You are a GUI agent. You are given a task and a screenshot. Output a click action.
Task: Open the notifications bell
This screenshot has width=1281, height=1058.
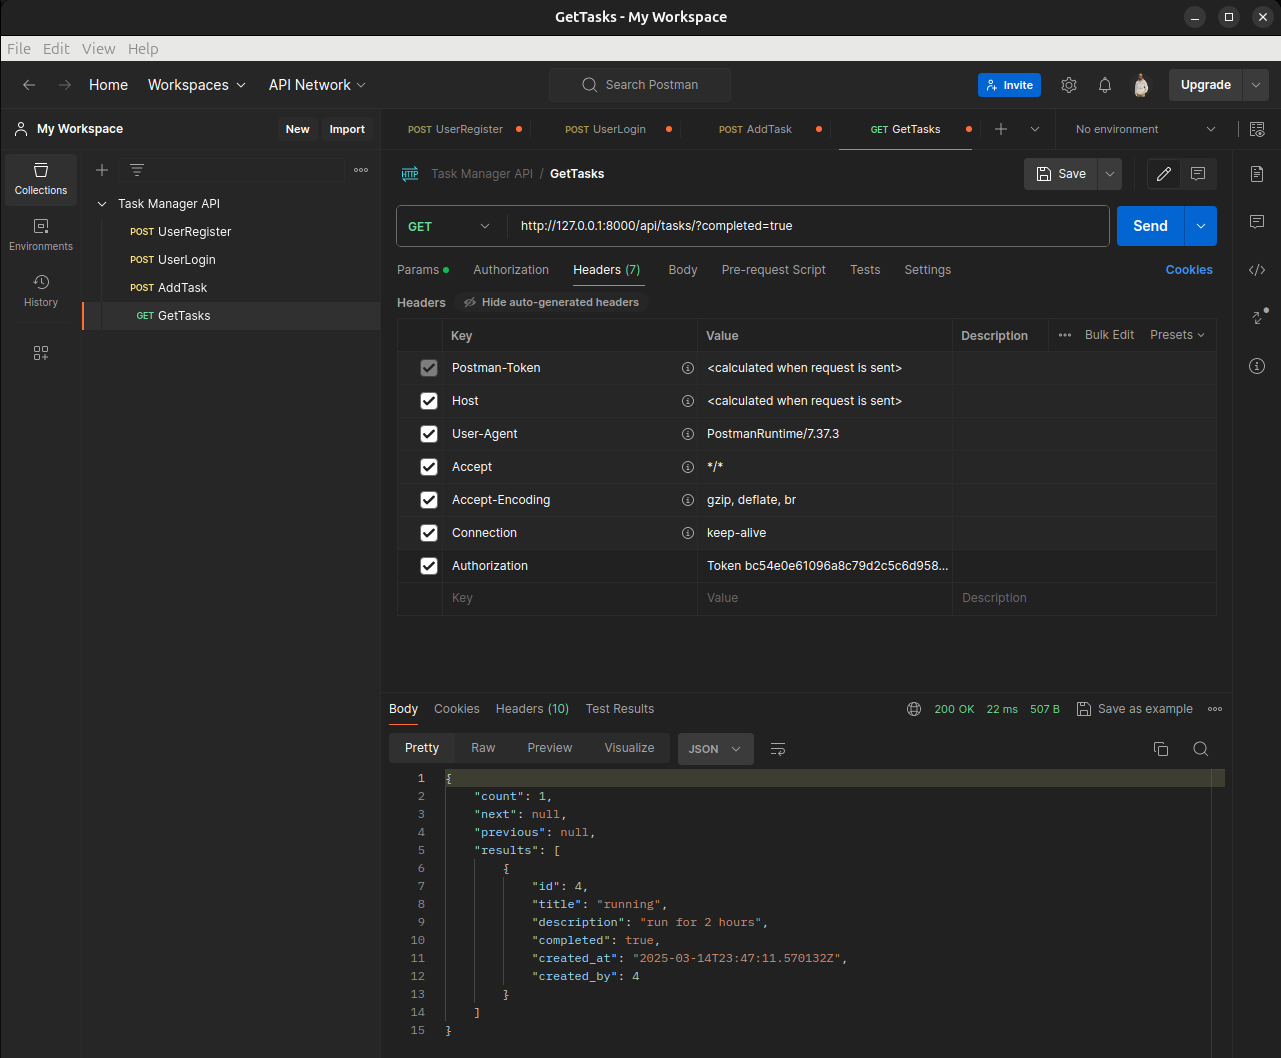pos(1105,85)
